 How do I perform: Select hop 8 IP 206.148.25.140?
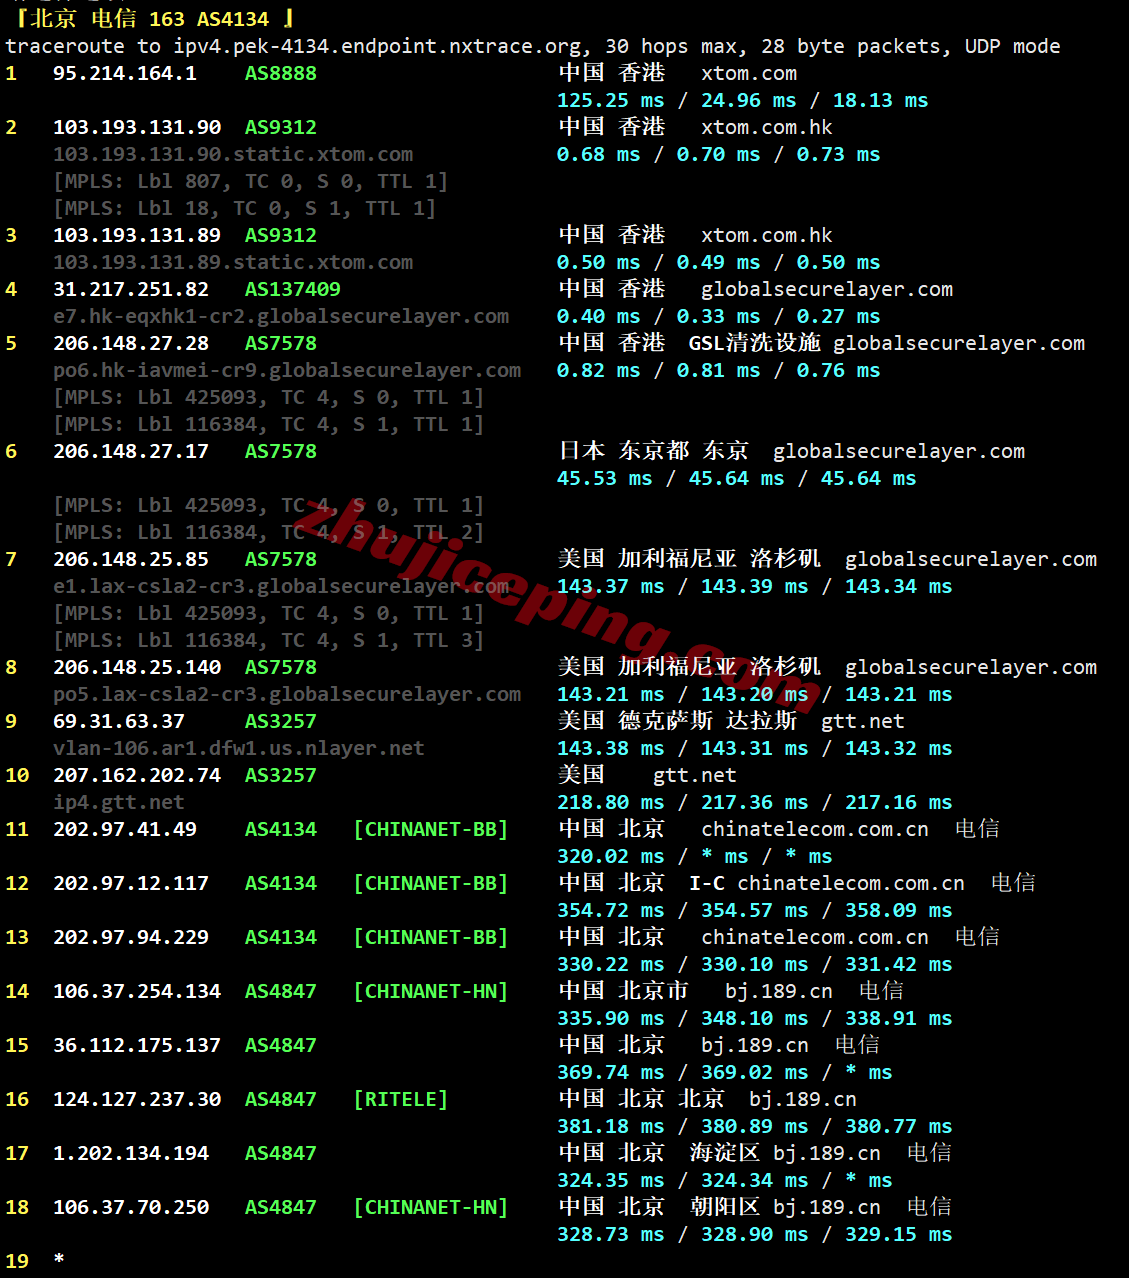[137, 667]
